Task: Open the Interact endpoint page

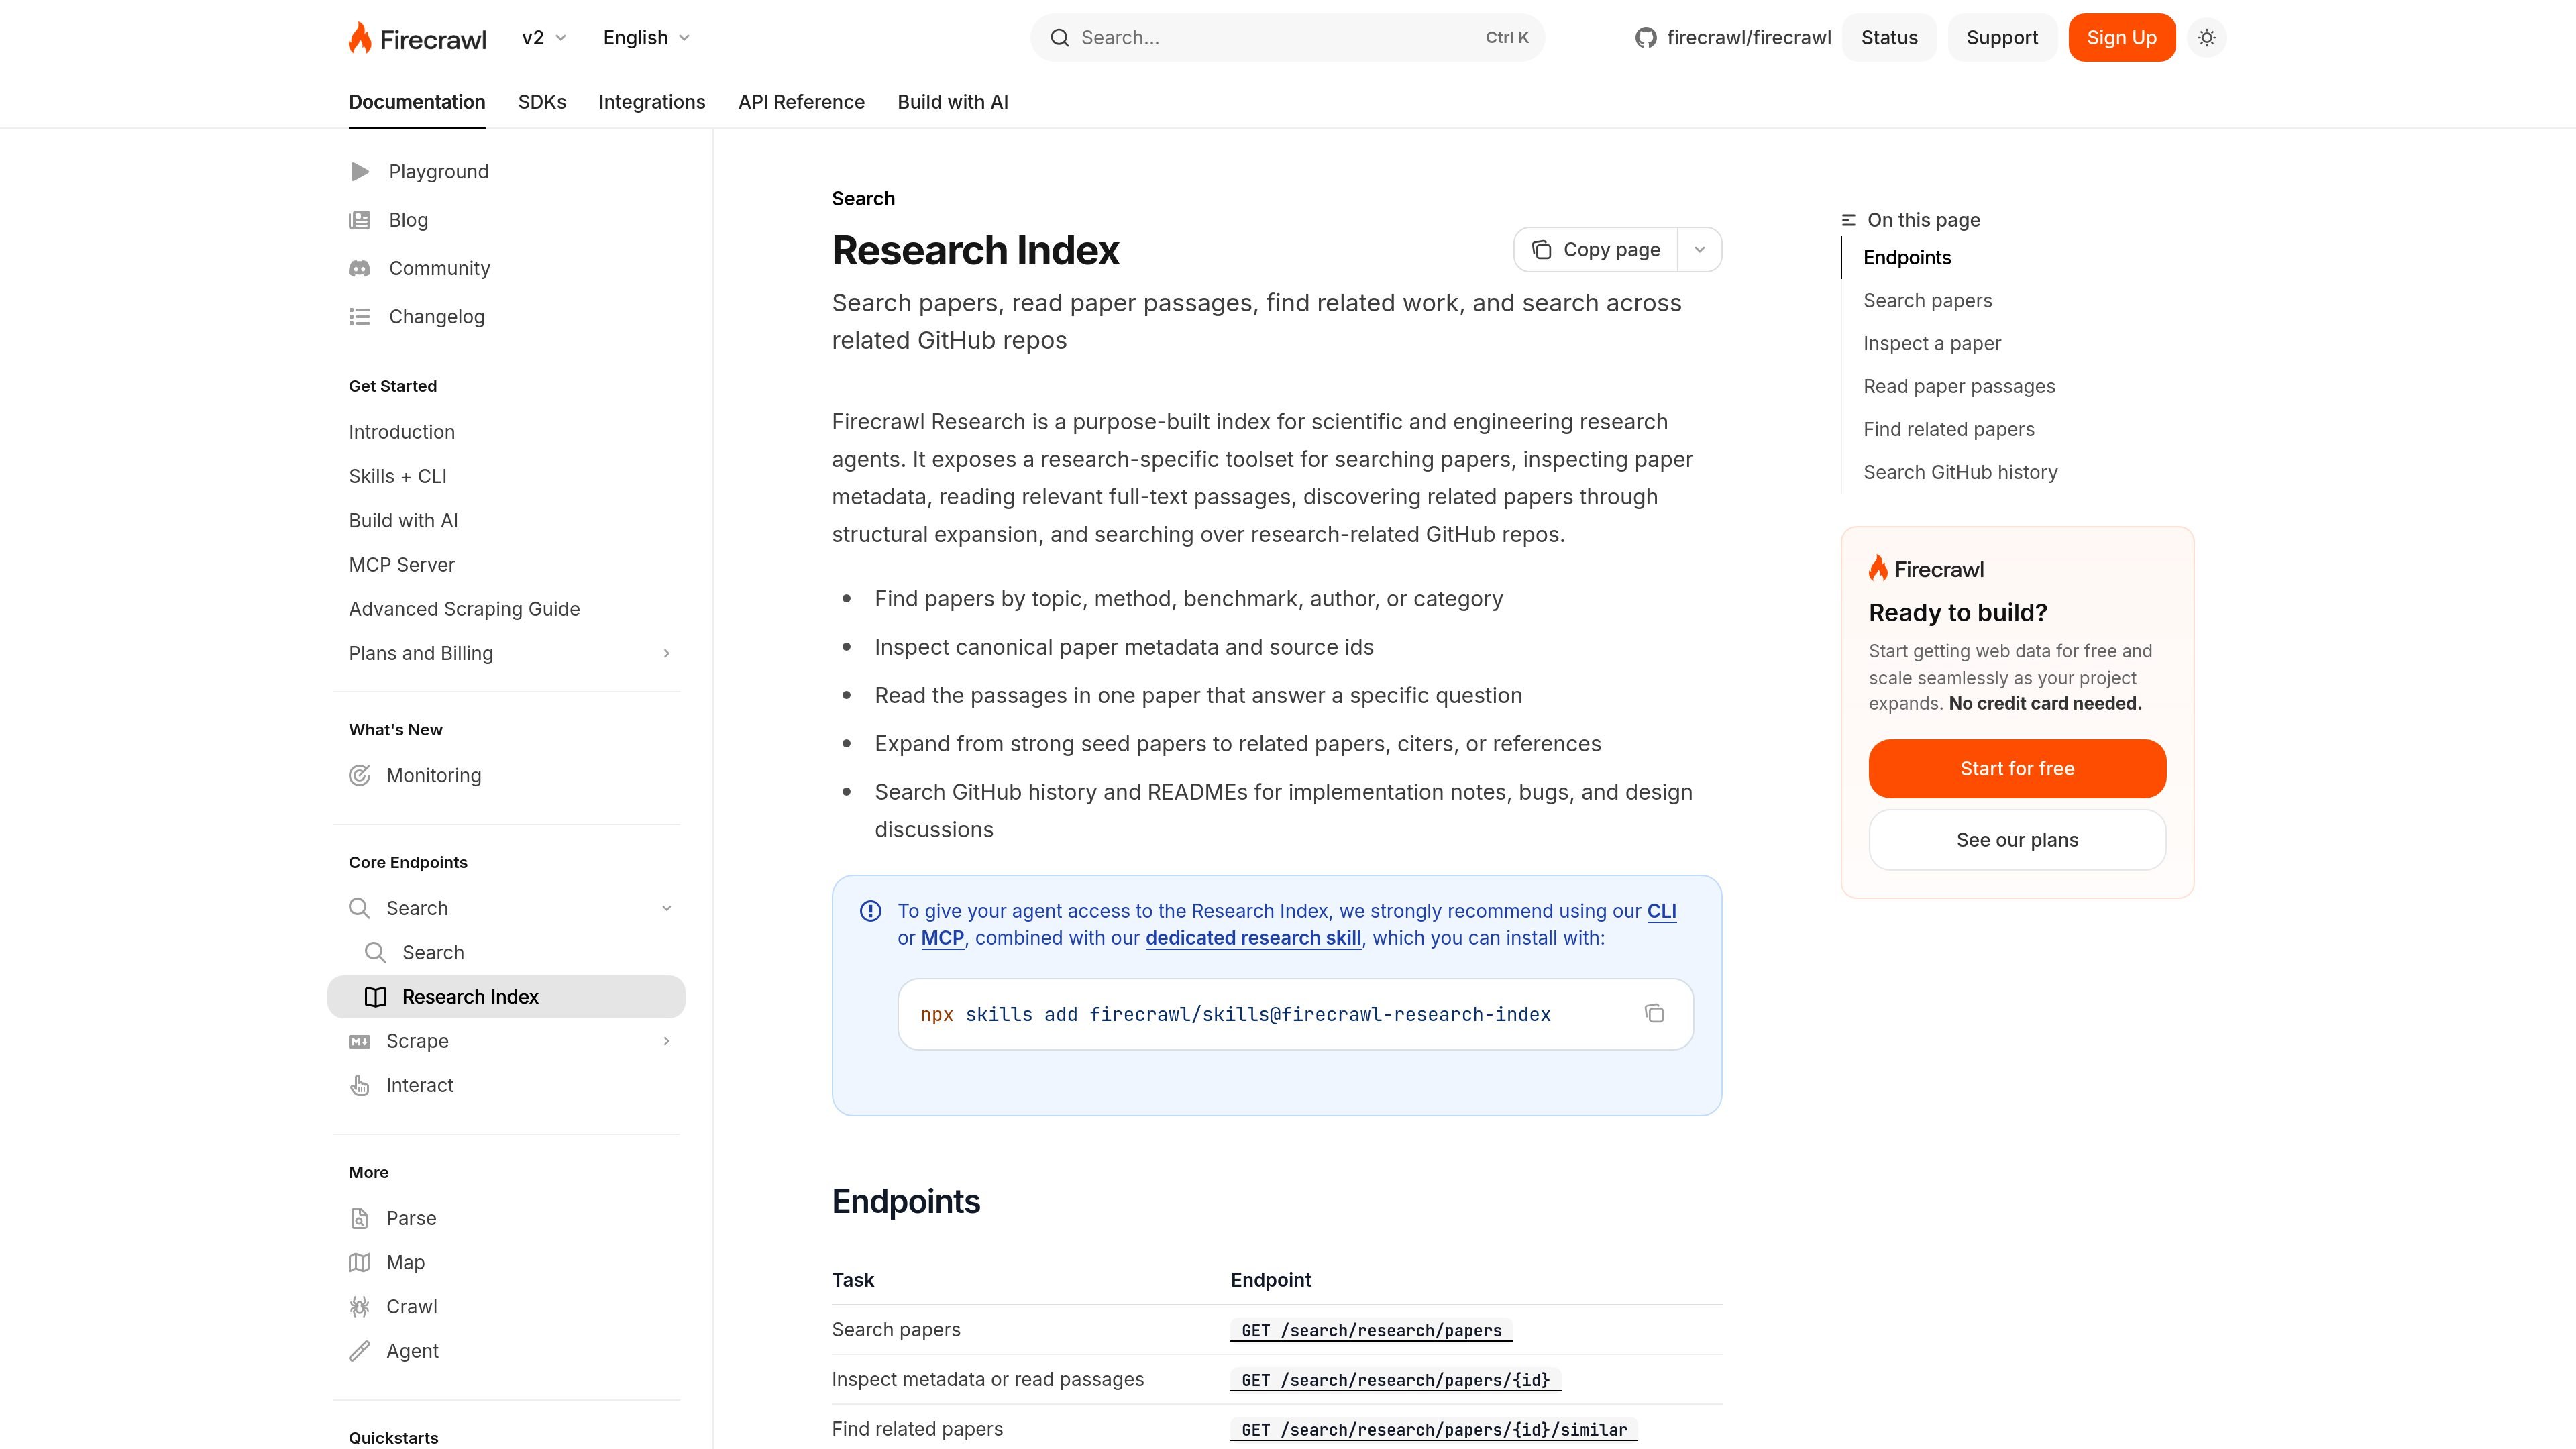Action: coord(400,1086)
